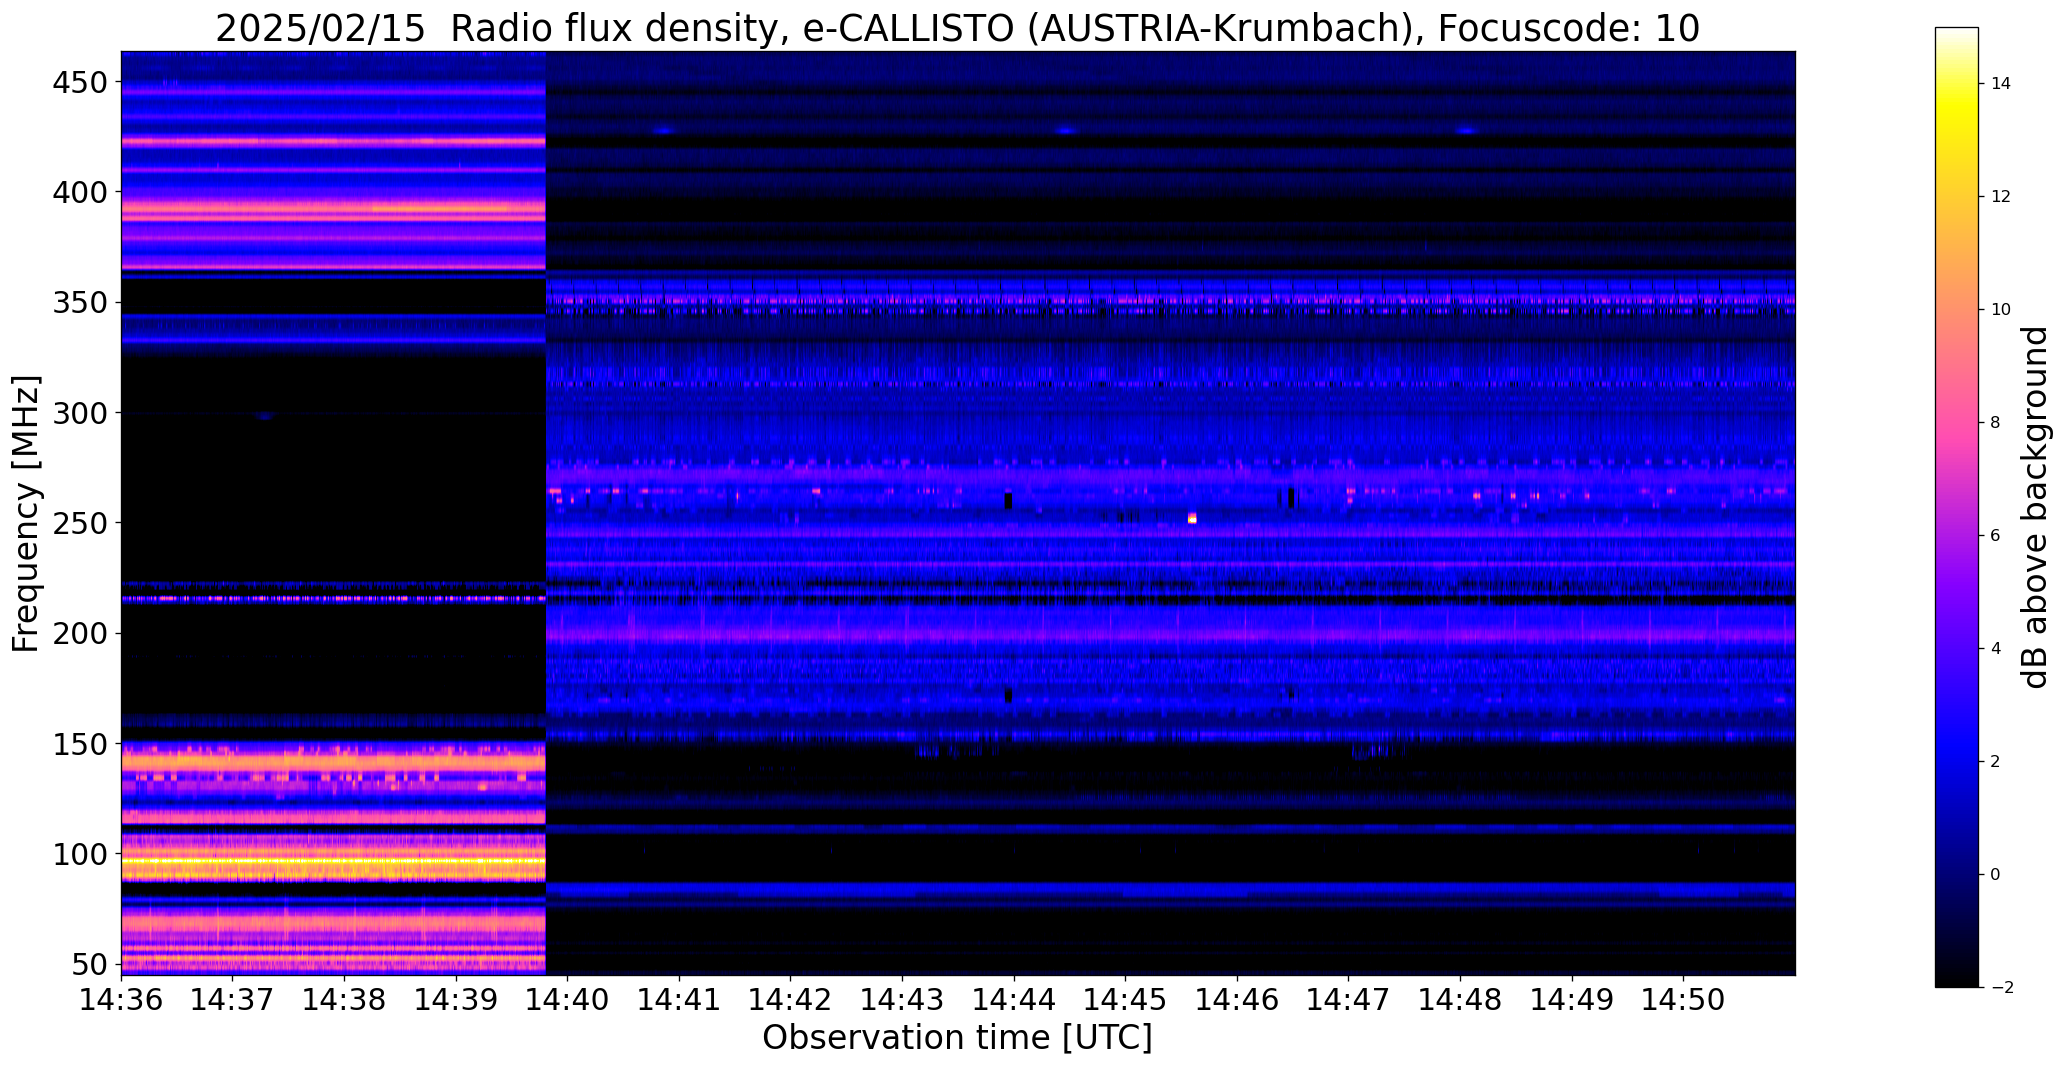Viewport: 2066px width, 1067px height.
Task: Click the 14:41 time tick label
Action: point(680,1000)
